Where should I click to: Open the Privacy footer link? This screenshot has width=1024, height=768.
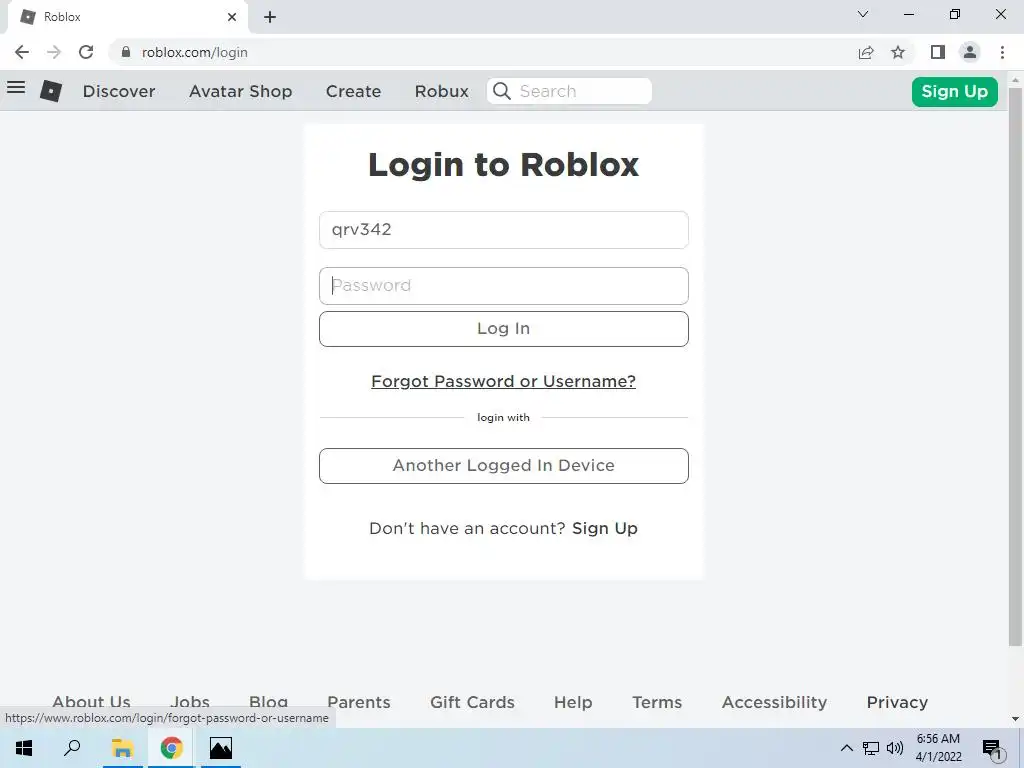(897, 702)
